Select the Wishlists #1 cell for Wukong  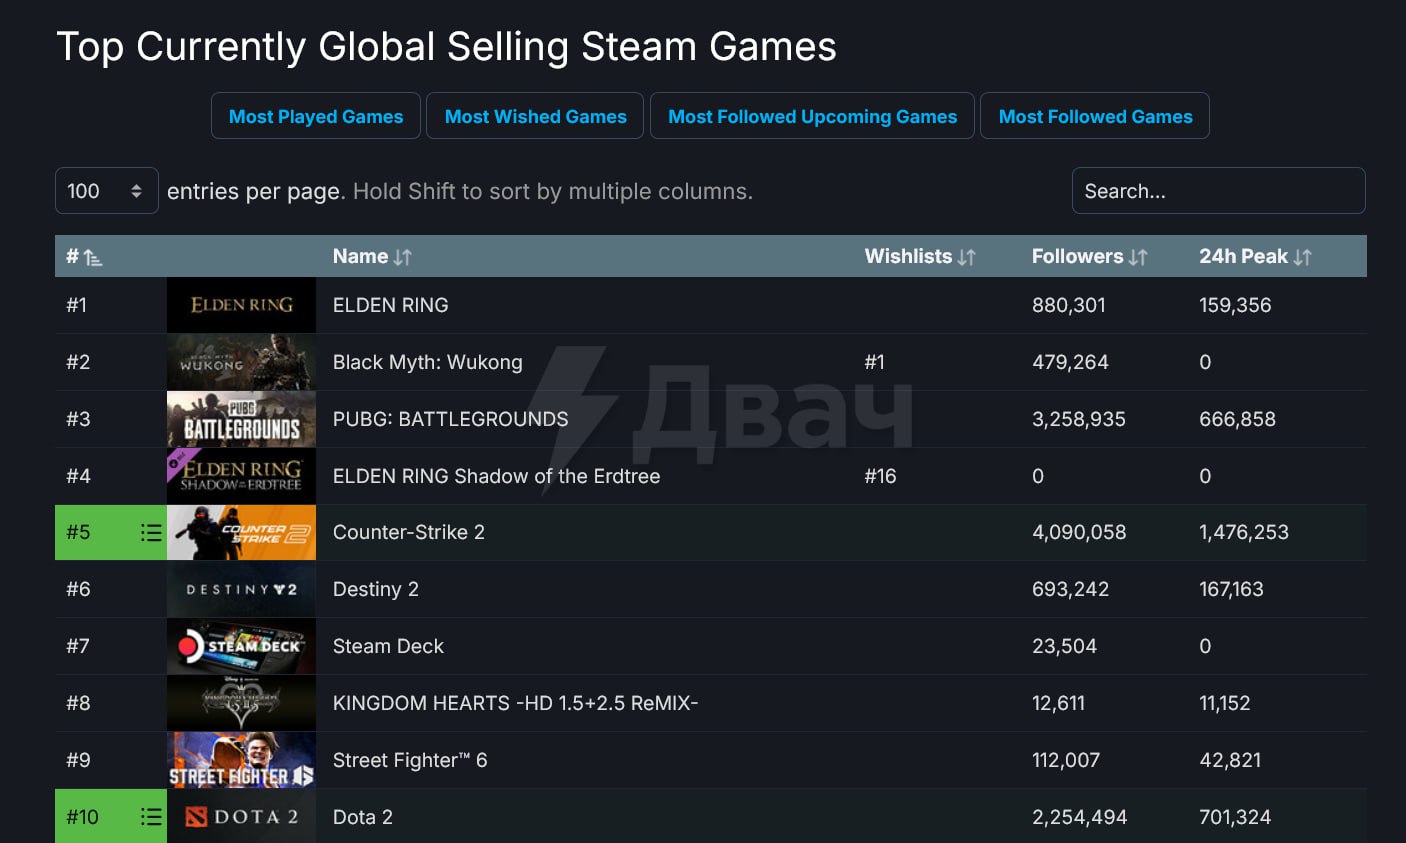pos(874,362)
